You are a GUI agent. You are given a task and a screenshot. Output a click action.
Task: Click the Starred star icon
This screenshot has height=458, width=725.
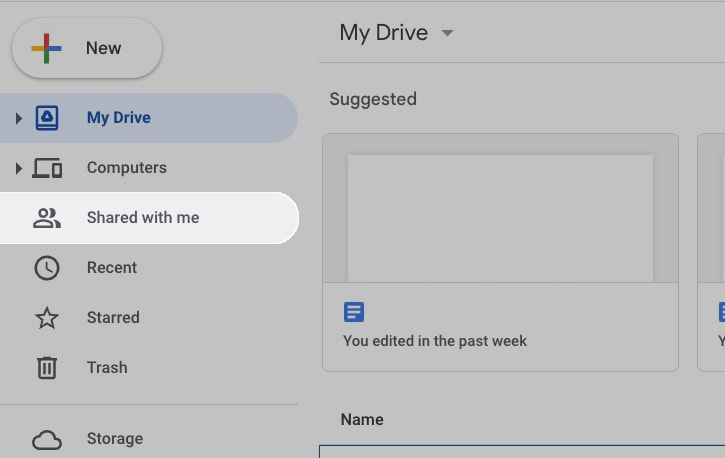click(x=47, y=318)
